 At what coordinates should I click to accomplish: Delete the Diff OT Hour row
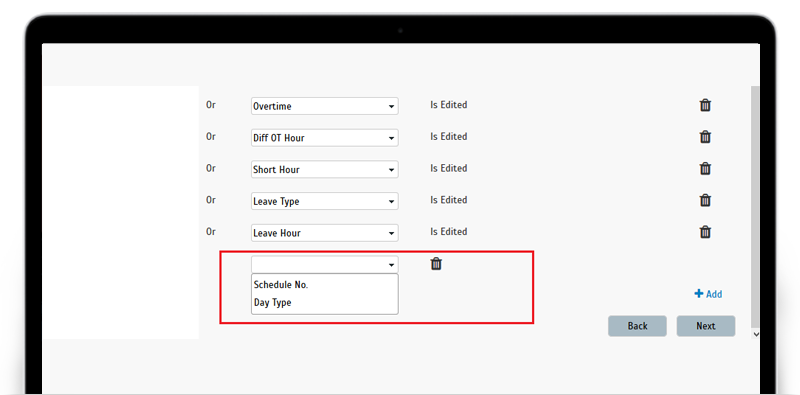tap(705, 137)
